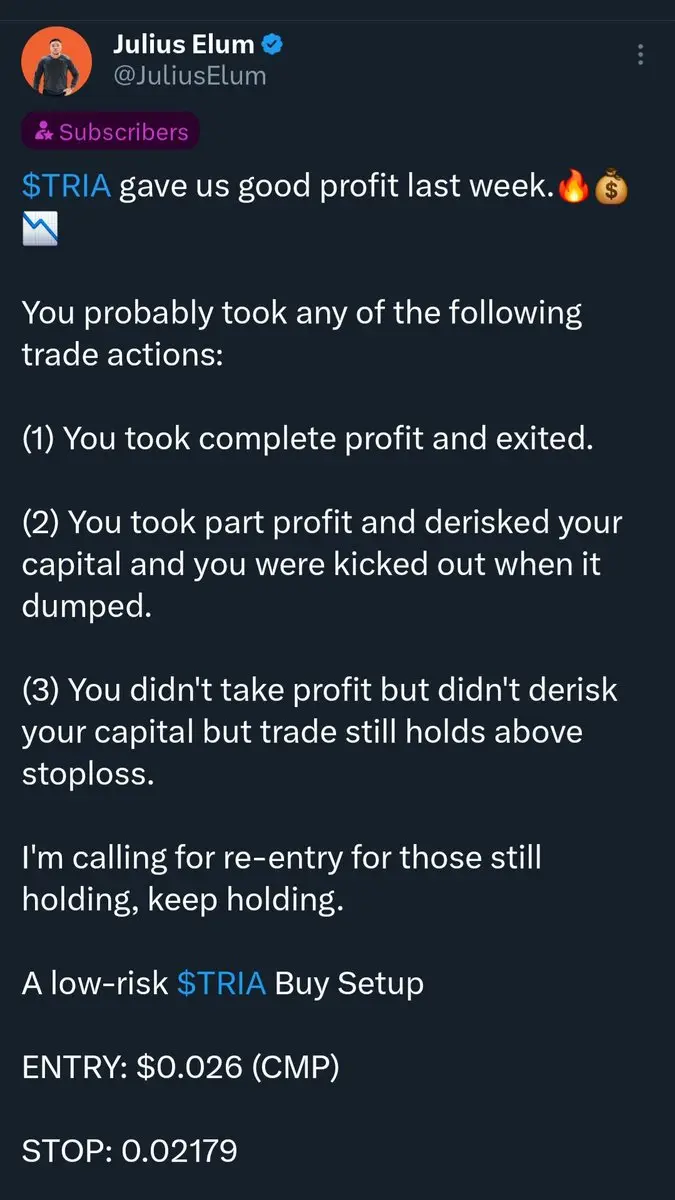Click the 'You probably took' sentence
Viewport: 675px width, 1200px height.
(302, 333)
